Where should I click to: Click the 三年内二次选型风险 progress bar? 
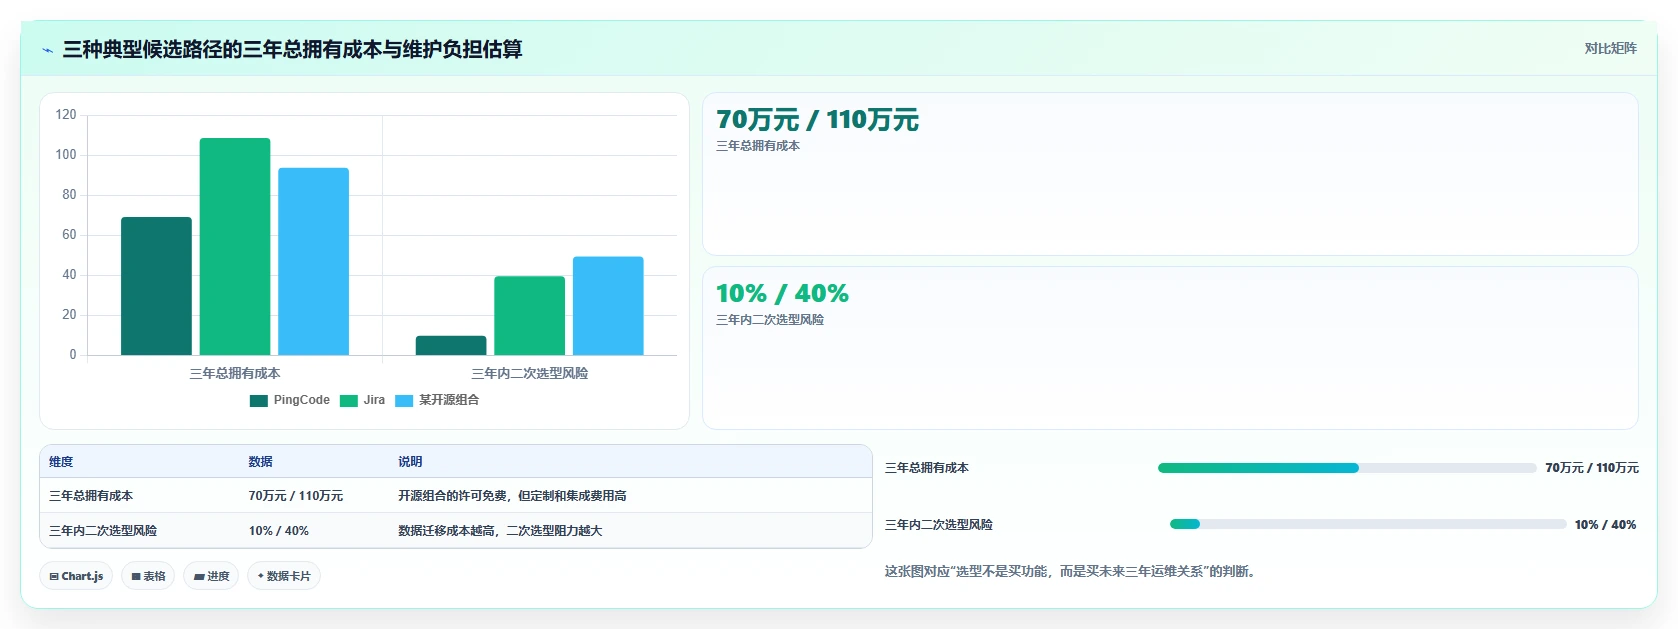click(1368, 524)
